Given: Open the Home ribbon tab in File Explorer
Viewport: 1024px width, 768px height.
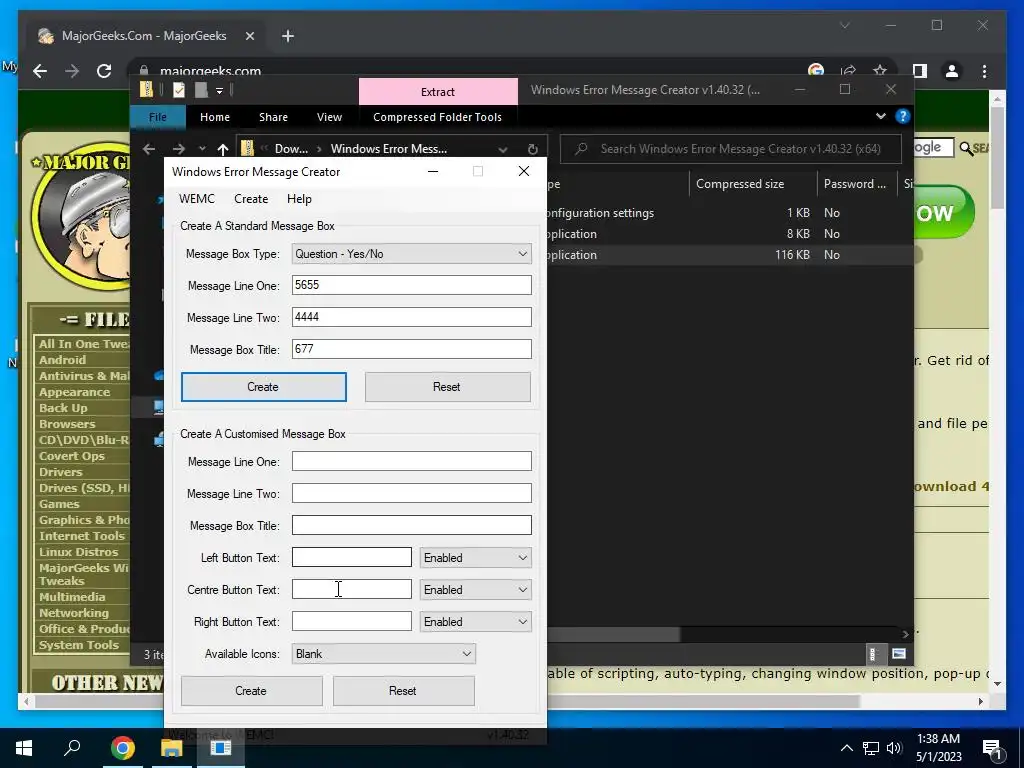Looking at the screenshot, I should [x=215, y=117].
